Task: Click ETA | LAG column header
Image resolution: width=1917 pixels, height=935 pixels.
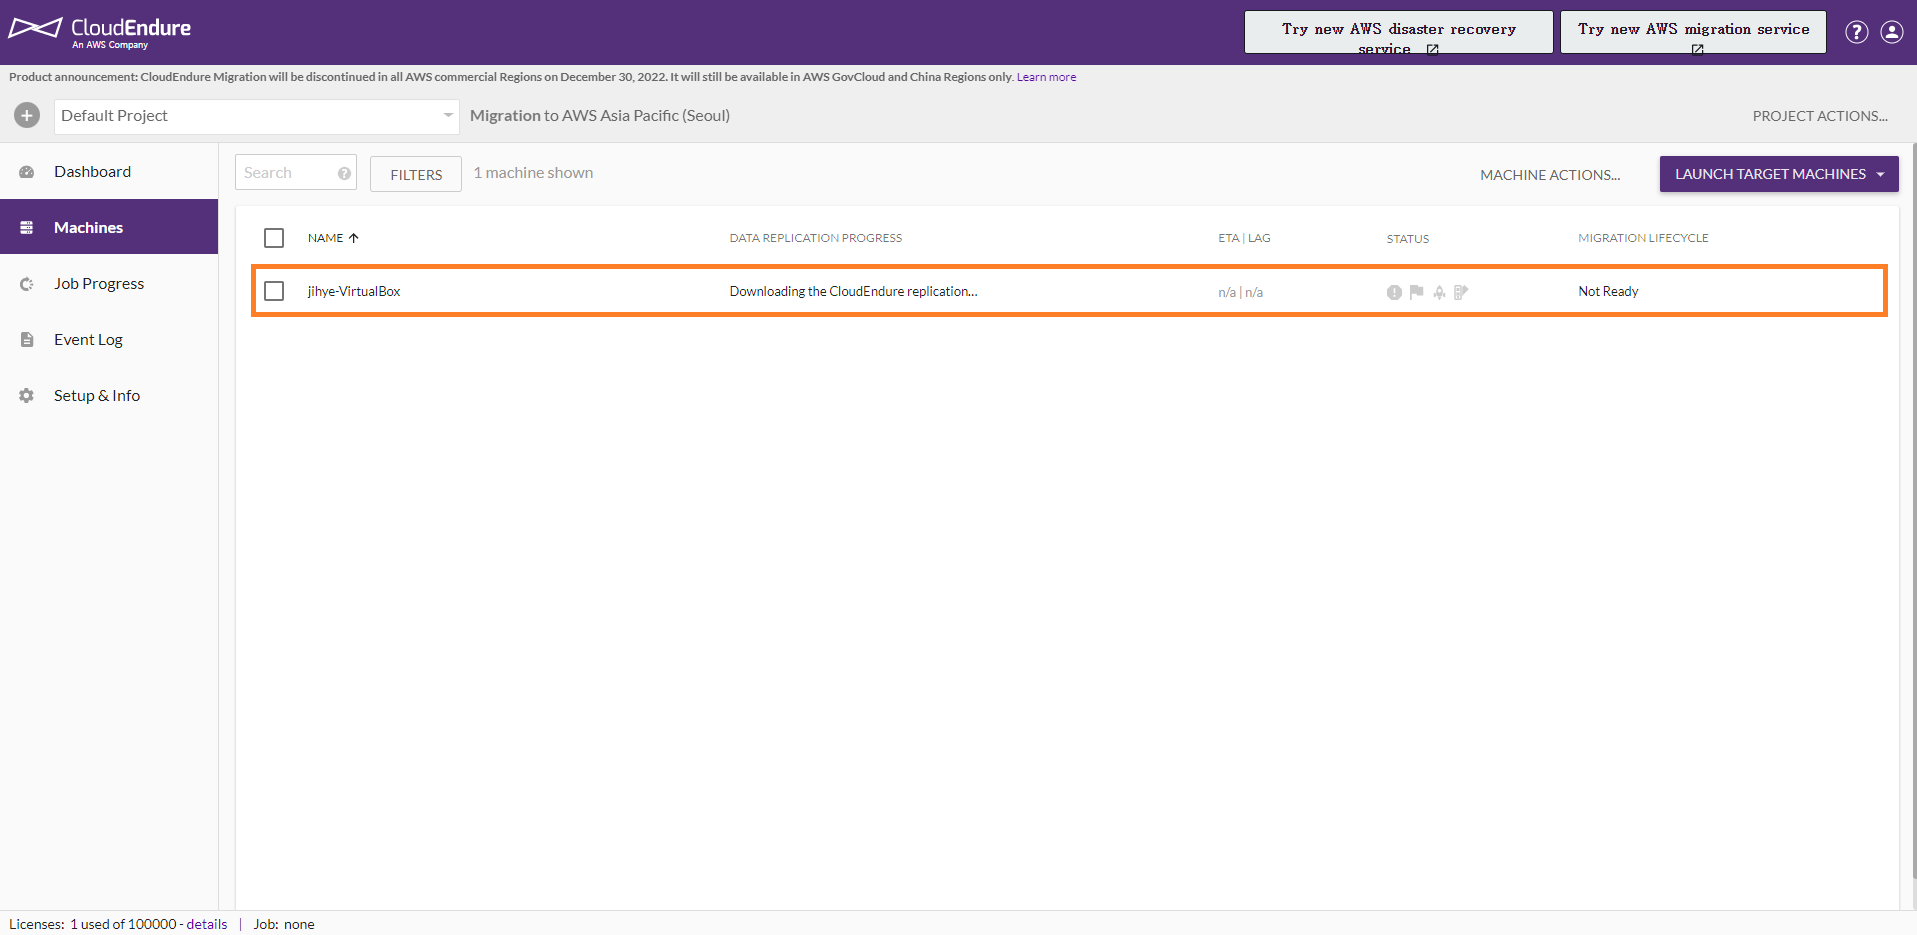Action: [x=1244, y=238]
